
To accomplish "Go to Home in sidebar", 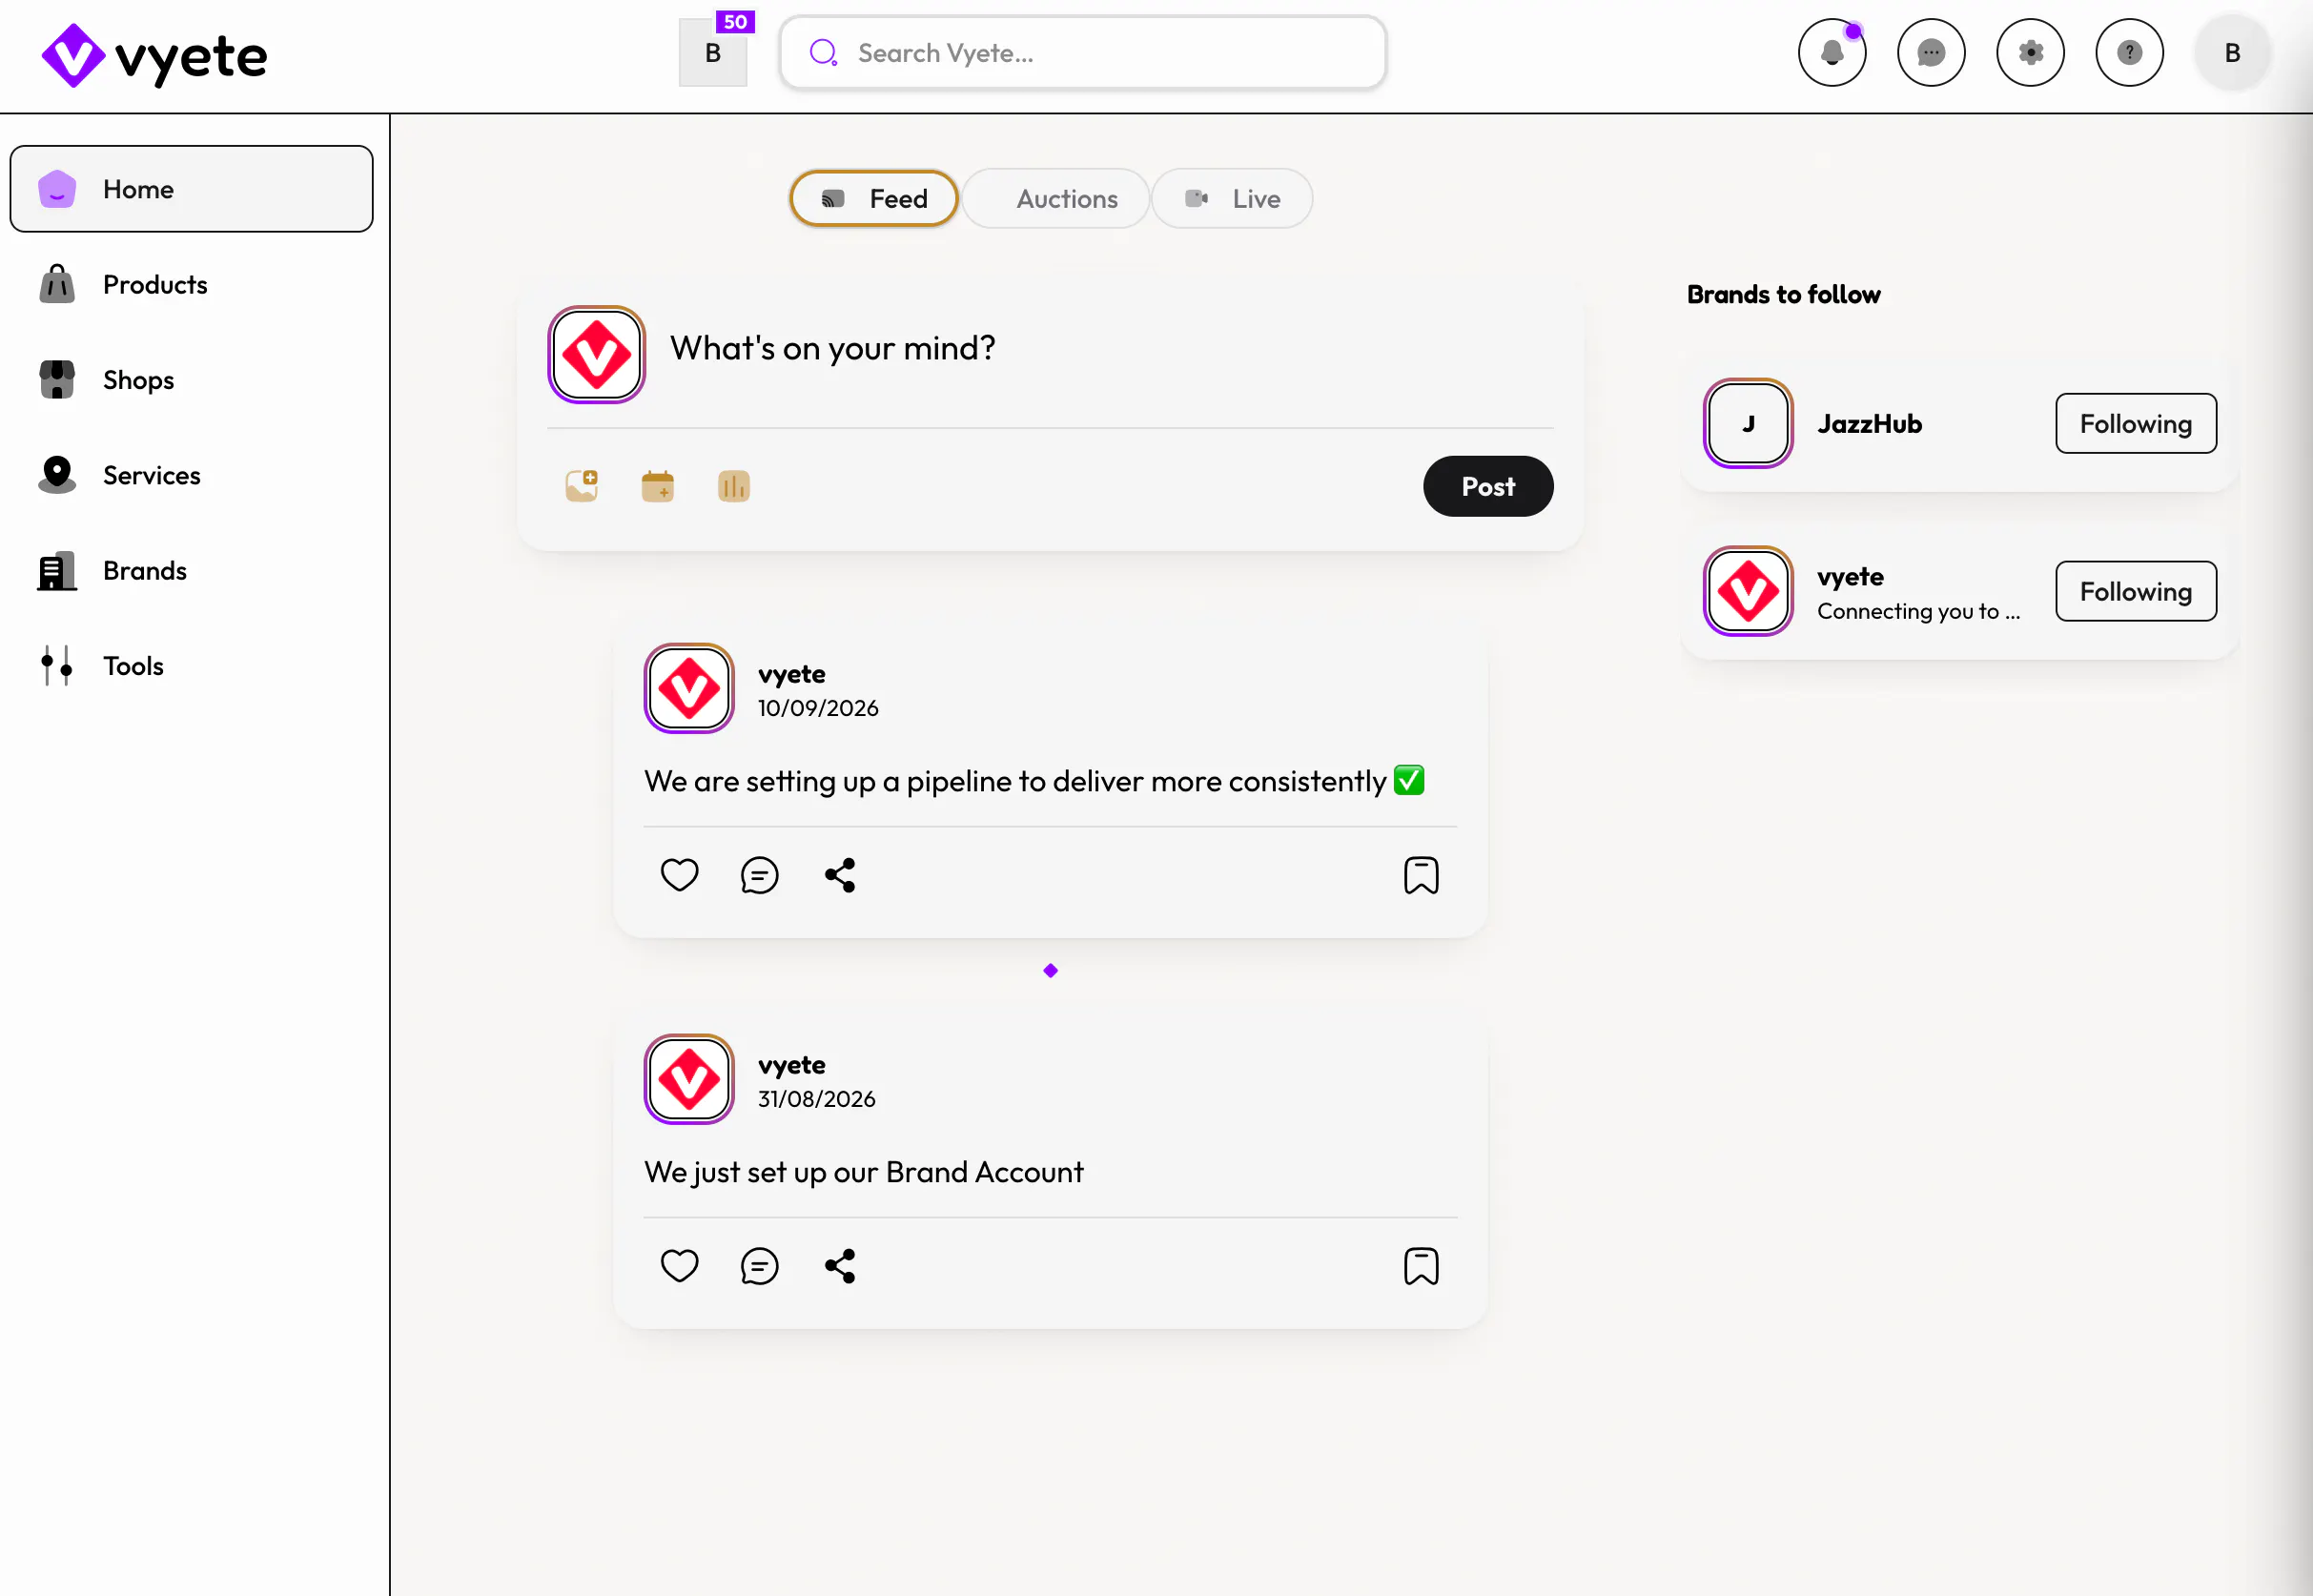I will [192, 189].
